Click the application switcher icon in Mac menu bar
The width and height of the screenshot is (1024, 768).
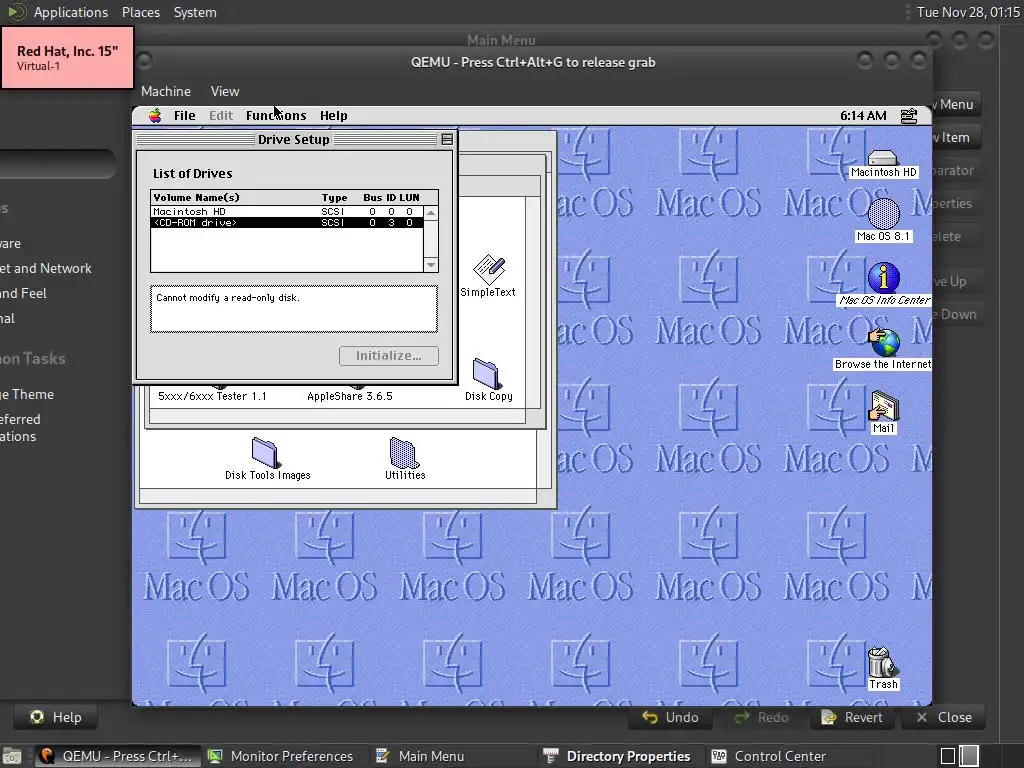(x=908, y=116)
